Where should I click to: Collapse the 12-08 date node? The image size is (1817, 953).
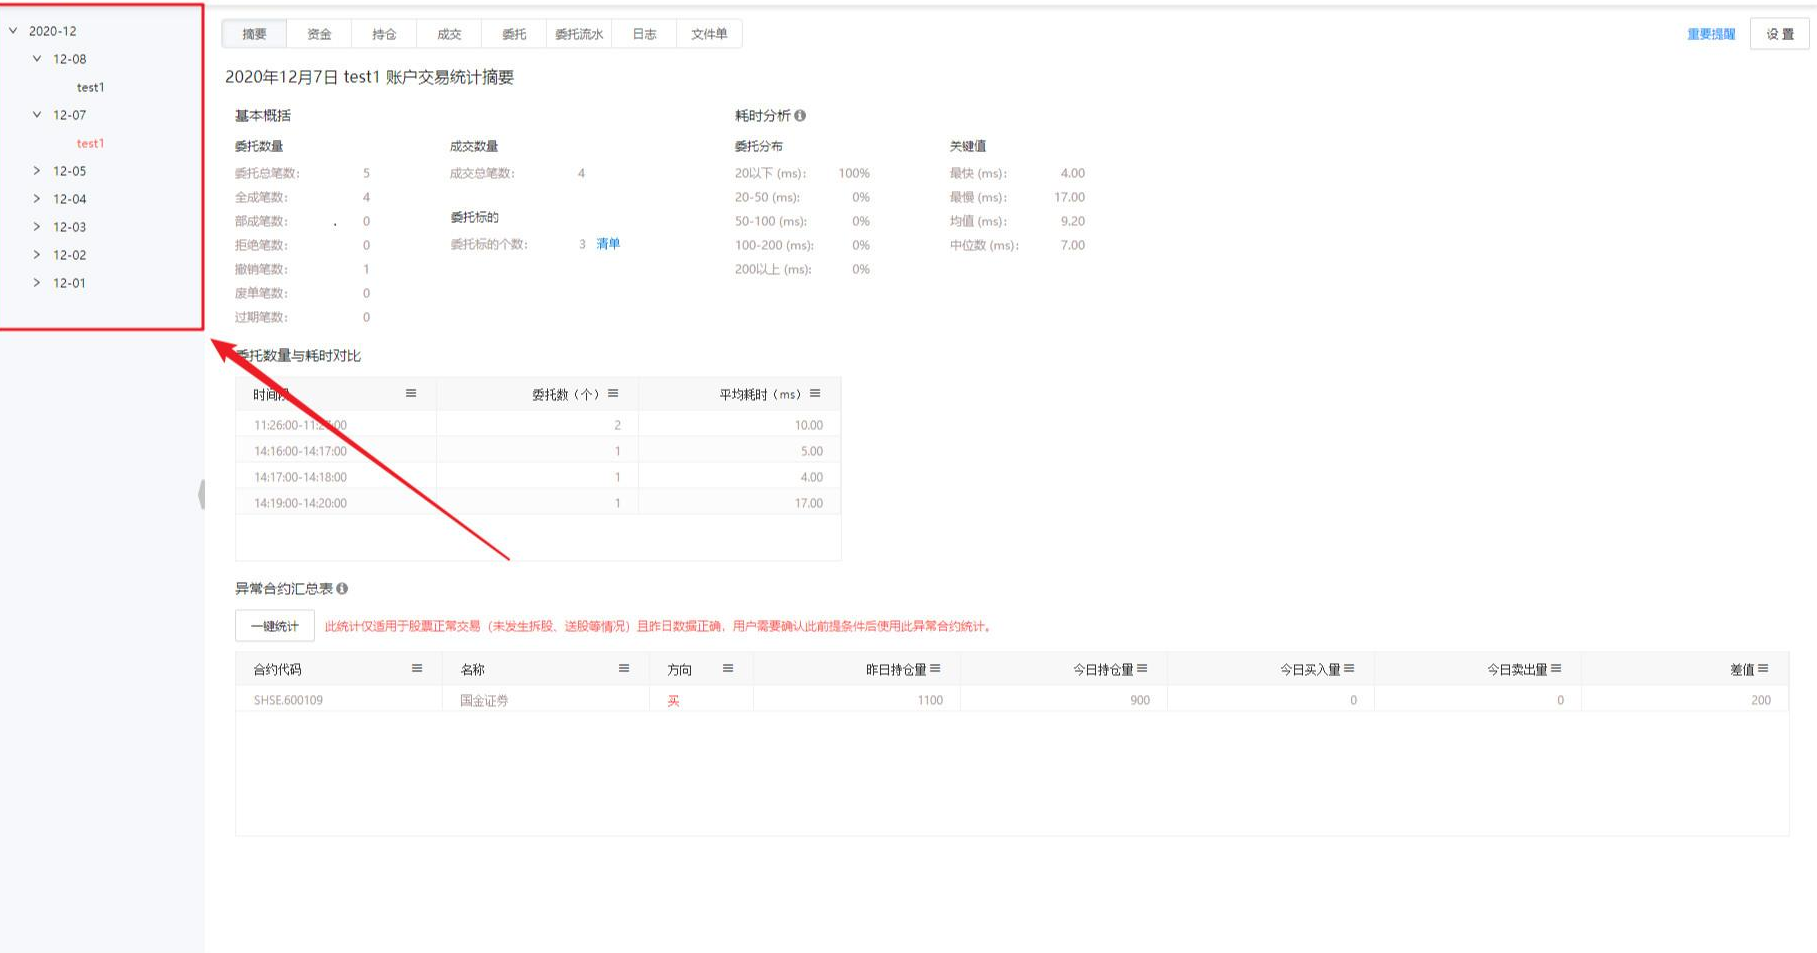pyautogui.click(x=37, y=59)
